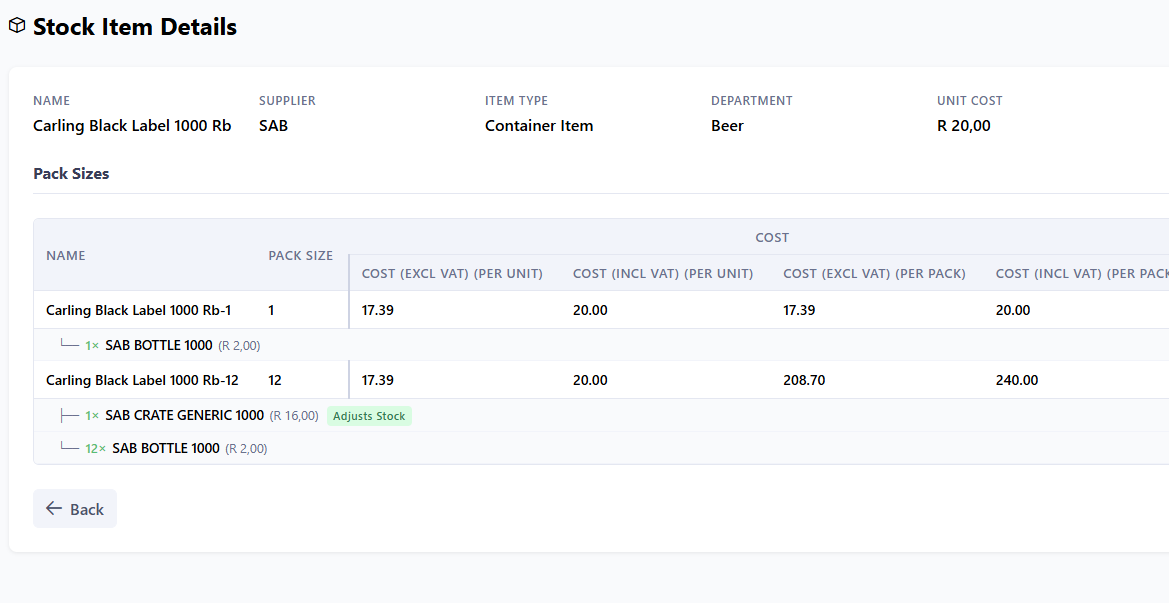Image resolution: width=1169 pixels, height=603 pixels.
Task: Click the PACK SIZE column header
Action: 300,256
